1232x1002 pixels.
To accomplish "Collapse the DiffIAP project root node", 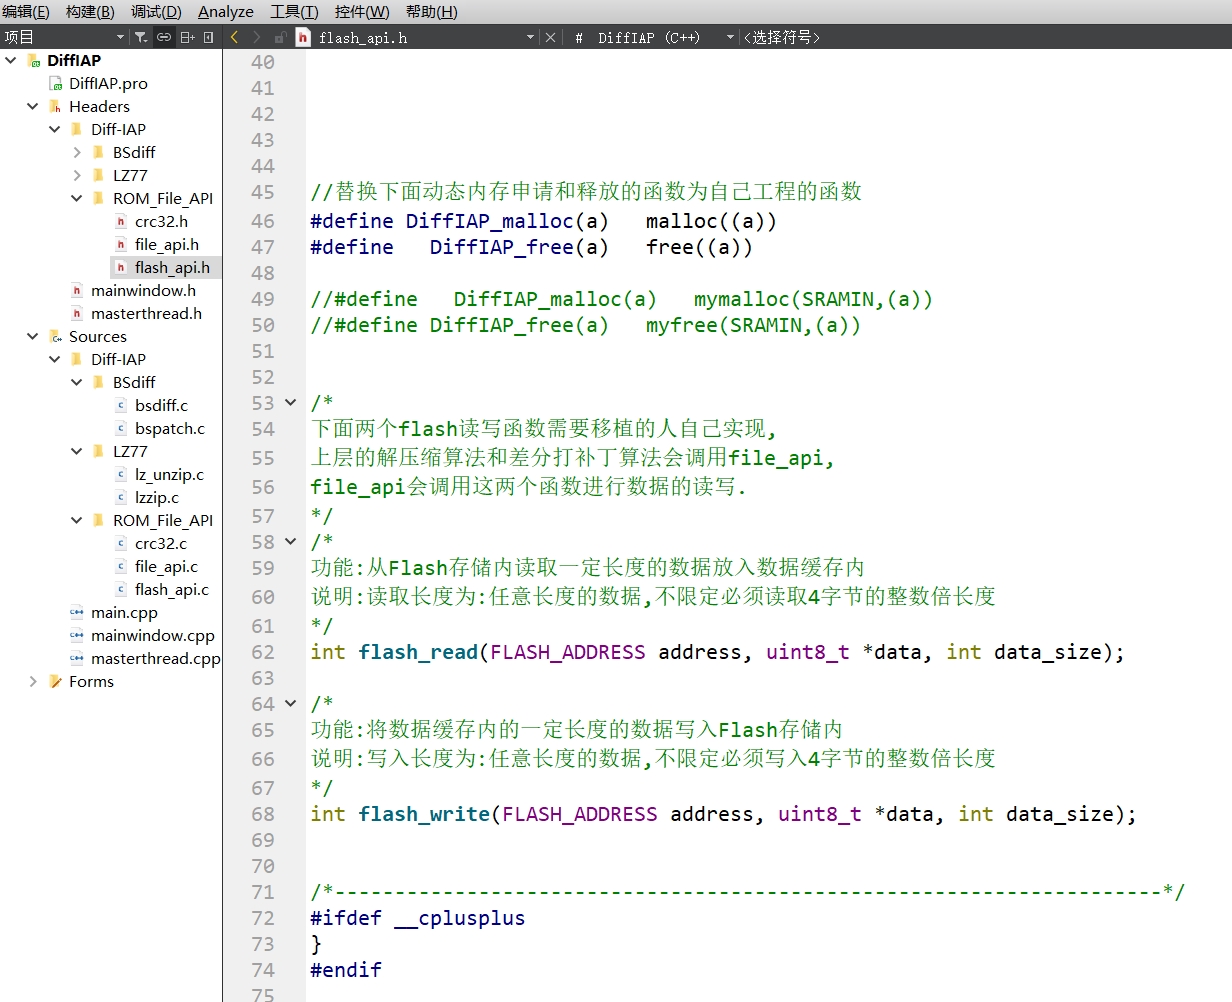I will click(11, 60).
